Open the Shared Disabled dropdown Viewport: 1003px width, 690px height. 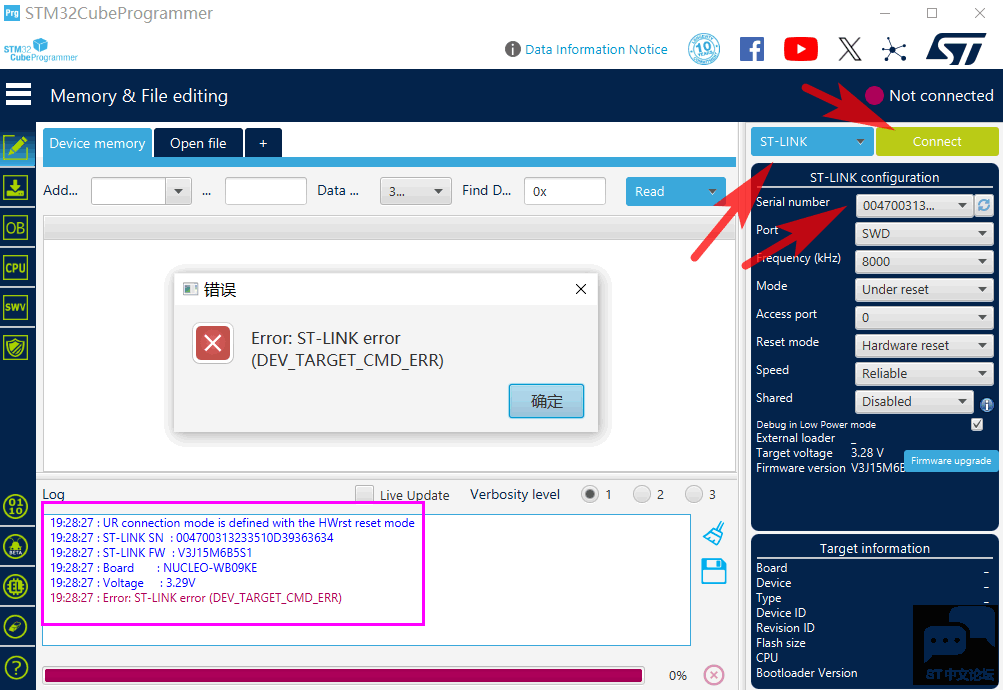click(x=913, y=402)
